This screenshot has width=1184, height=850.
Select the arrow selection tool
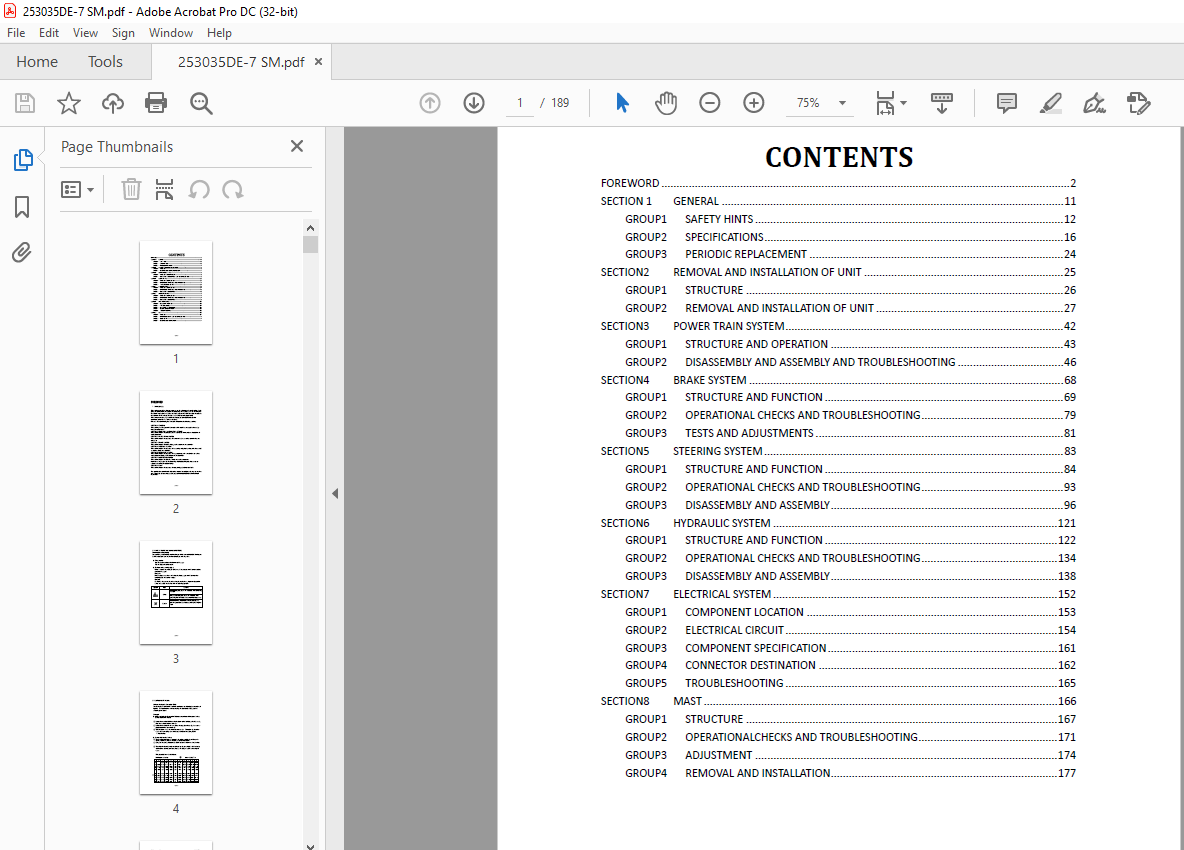point(622,103)
